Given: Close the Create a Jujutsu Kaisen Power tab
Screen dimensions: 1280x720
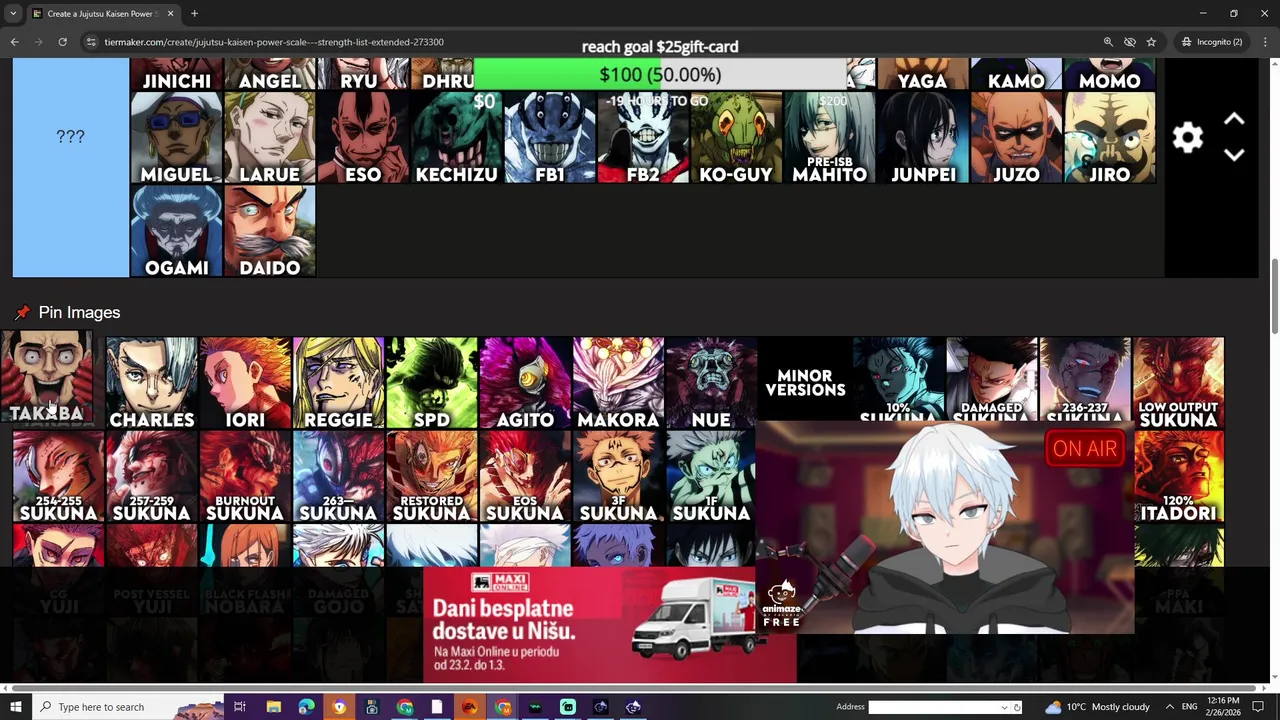Looking at the screenshot, I should click(170, 14).
